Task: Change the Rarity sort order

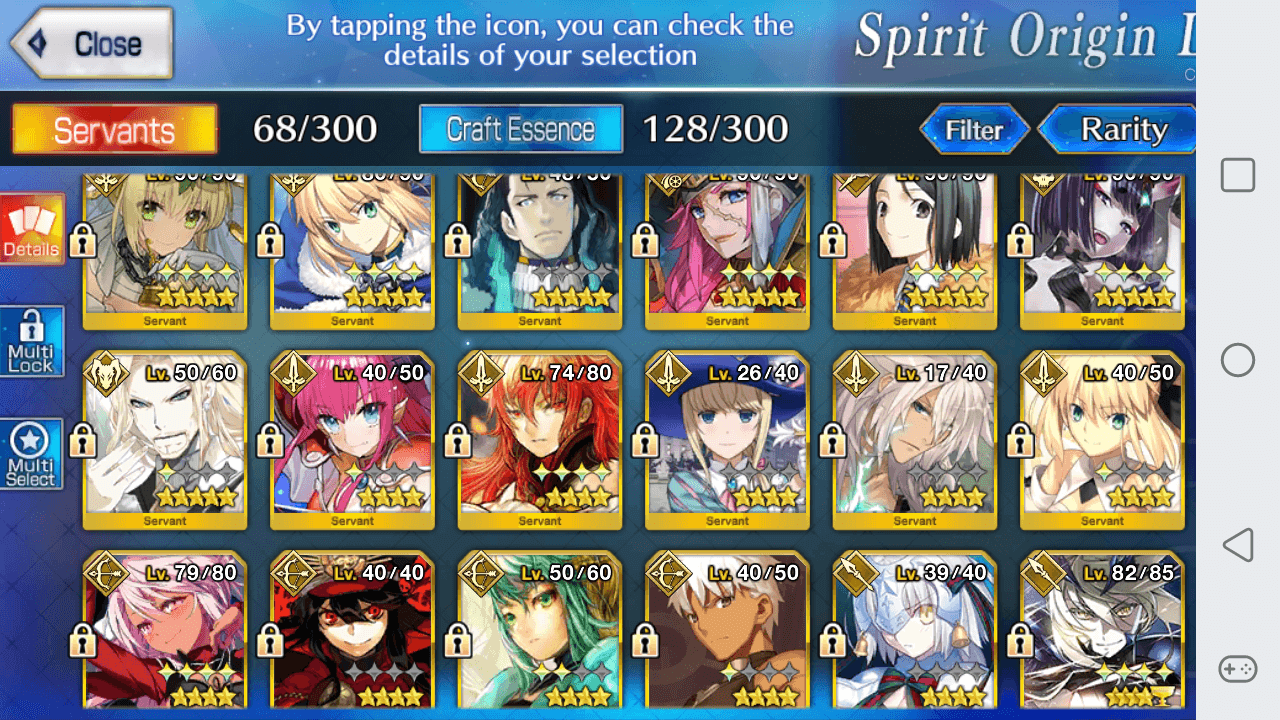Action: 1120,130
